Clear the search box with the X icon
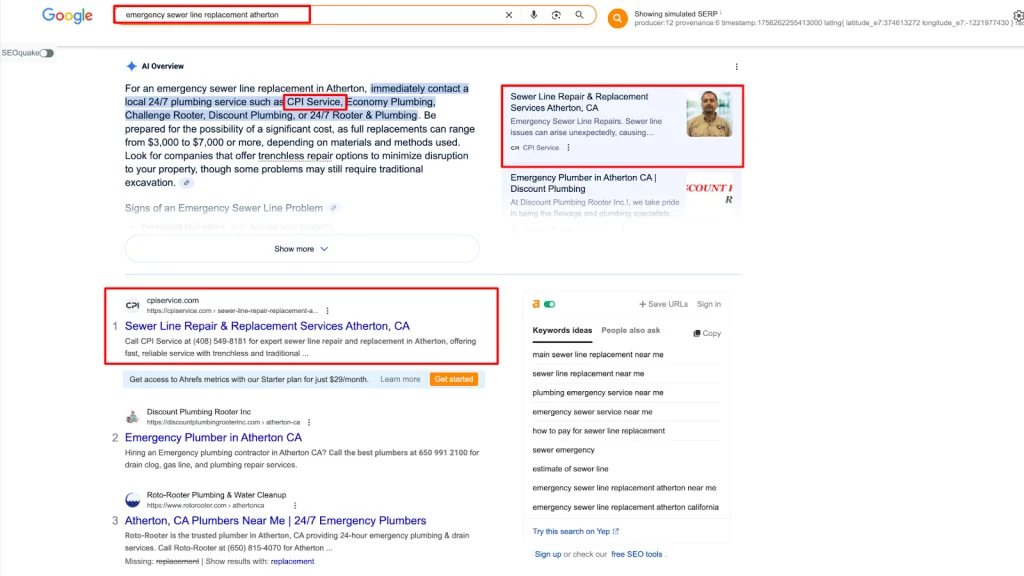1024x576 pixels. pyautogui.click(x=509, y=15)
